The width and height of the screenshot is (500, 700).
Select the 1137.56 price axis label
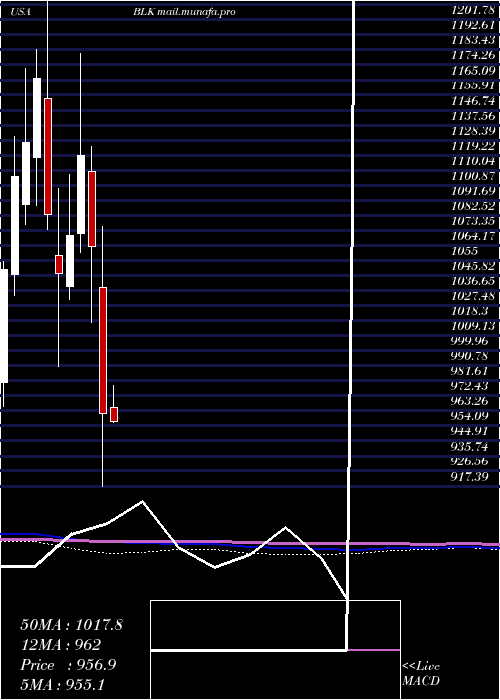474,116
